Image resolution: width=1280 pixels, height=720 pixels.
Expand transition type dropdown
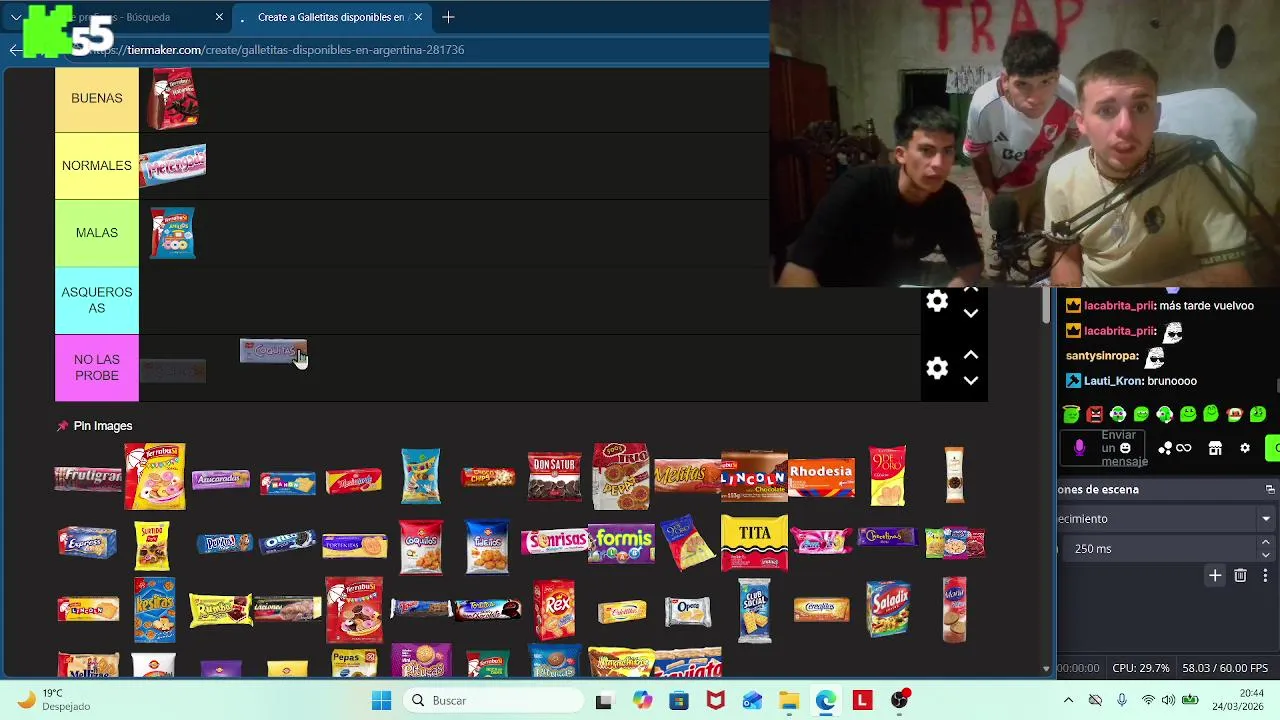1265,519
